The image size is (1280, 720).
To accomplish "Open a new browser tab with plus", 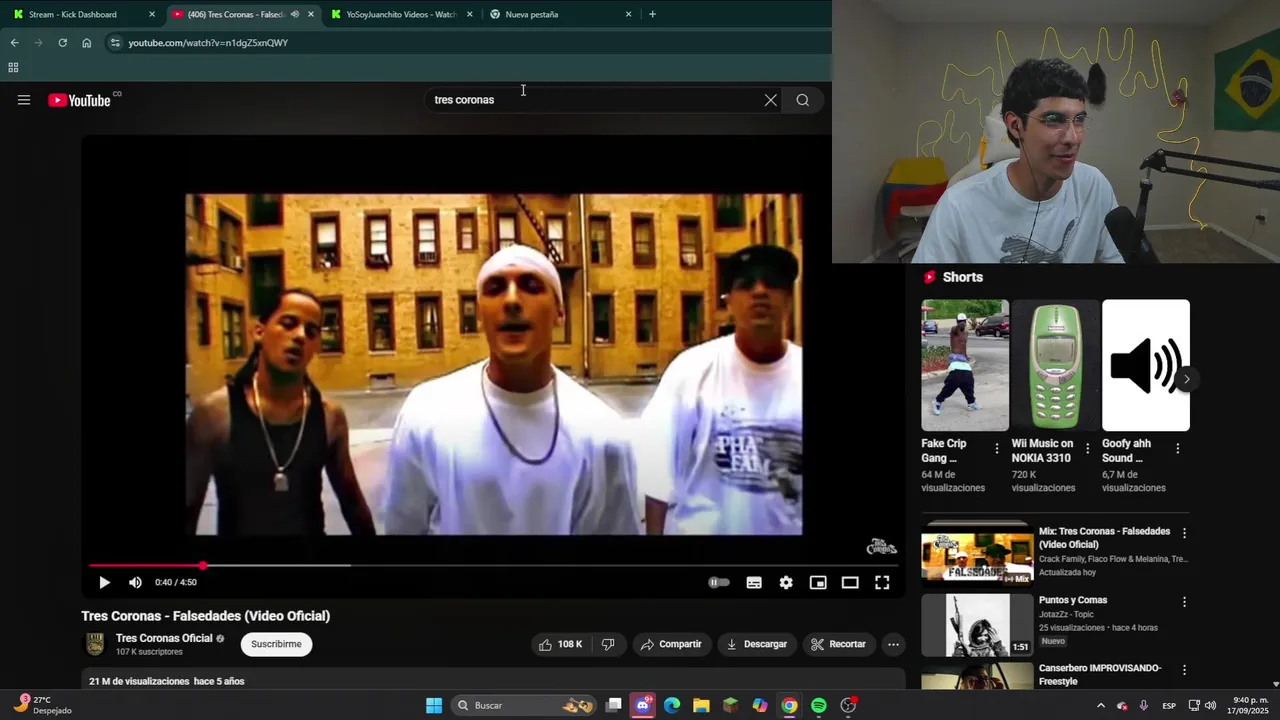I will pyautogui.click(x=652, y=14).
